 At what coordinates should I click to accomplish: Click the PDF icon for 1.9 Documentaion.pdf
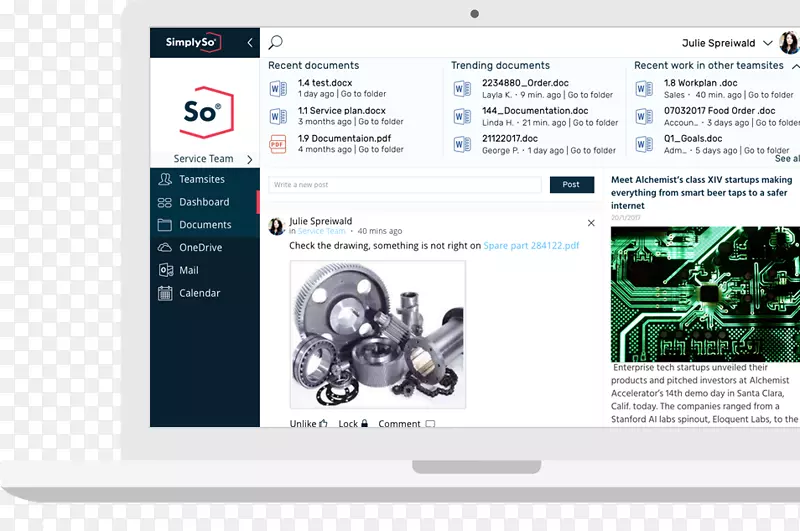[x=278, y=144]
